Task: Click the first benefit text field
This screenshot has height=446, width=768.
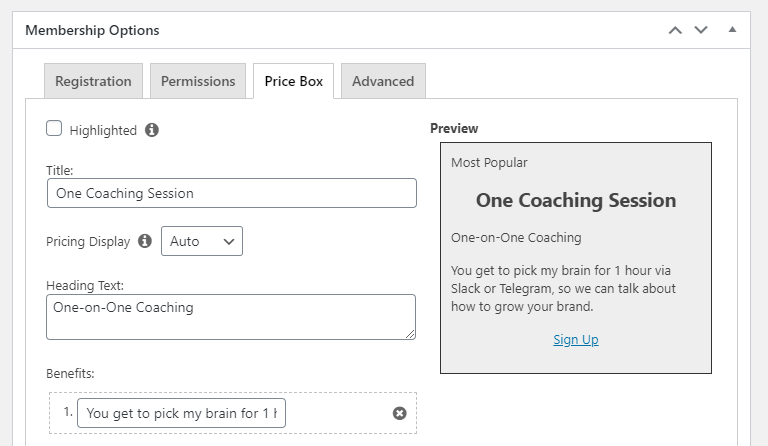Action: coord(181,413)
